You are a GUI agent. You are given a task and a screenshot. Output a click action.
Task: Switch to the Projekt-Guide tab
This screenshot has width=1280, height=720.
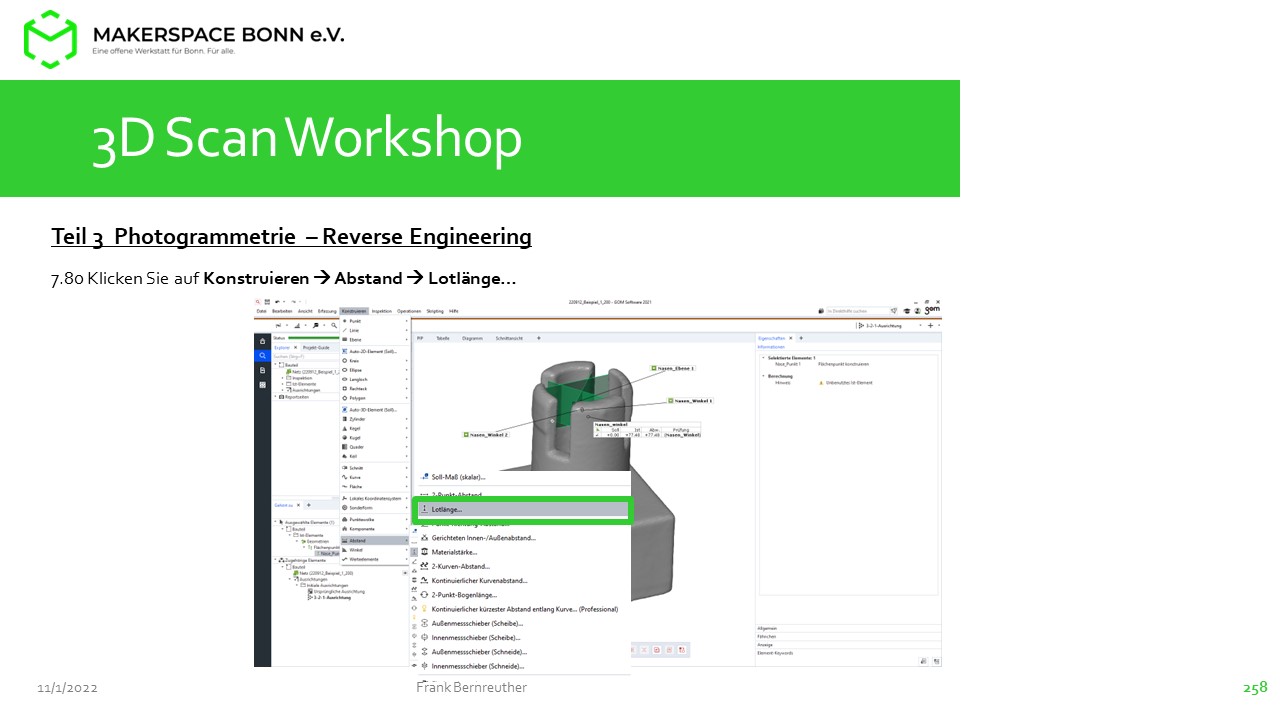point(315,347)
